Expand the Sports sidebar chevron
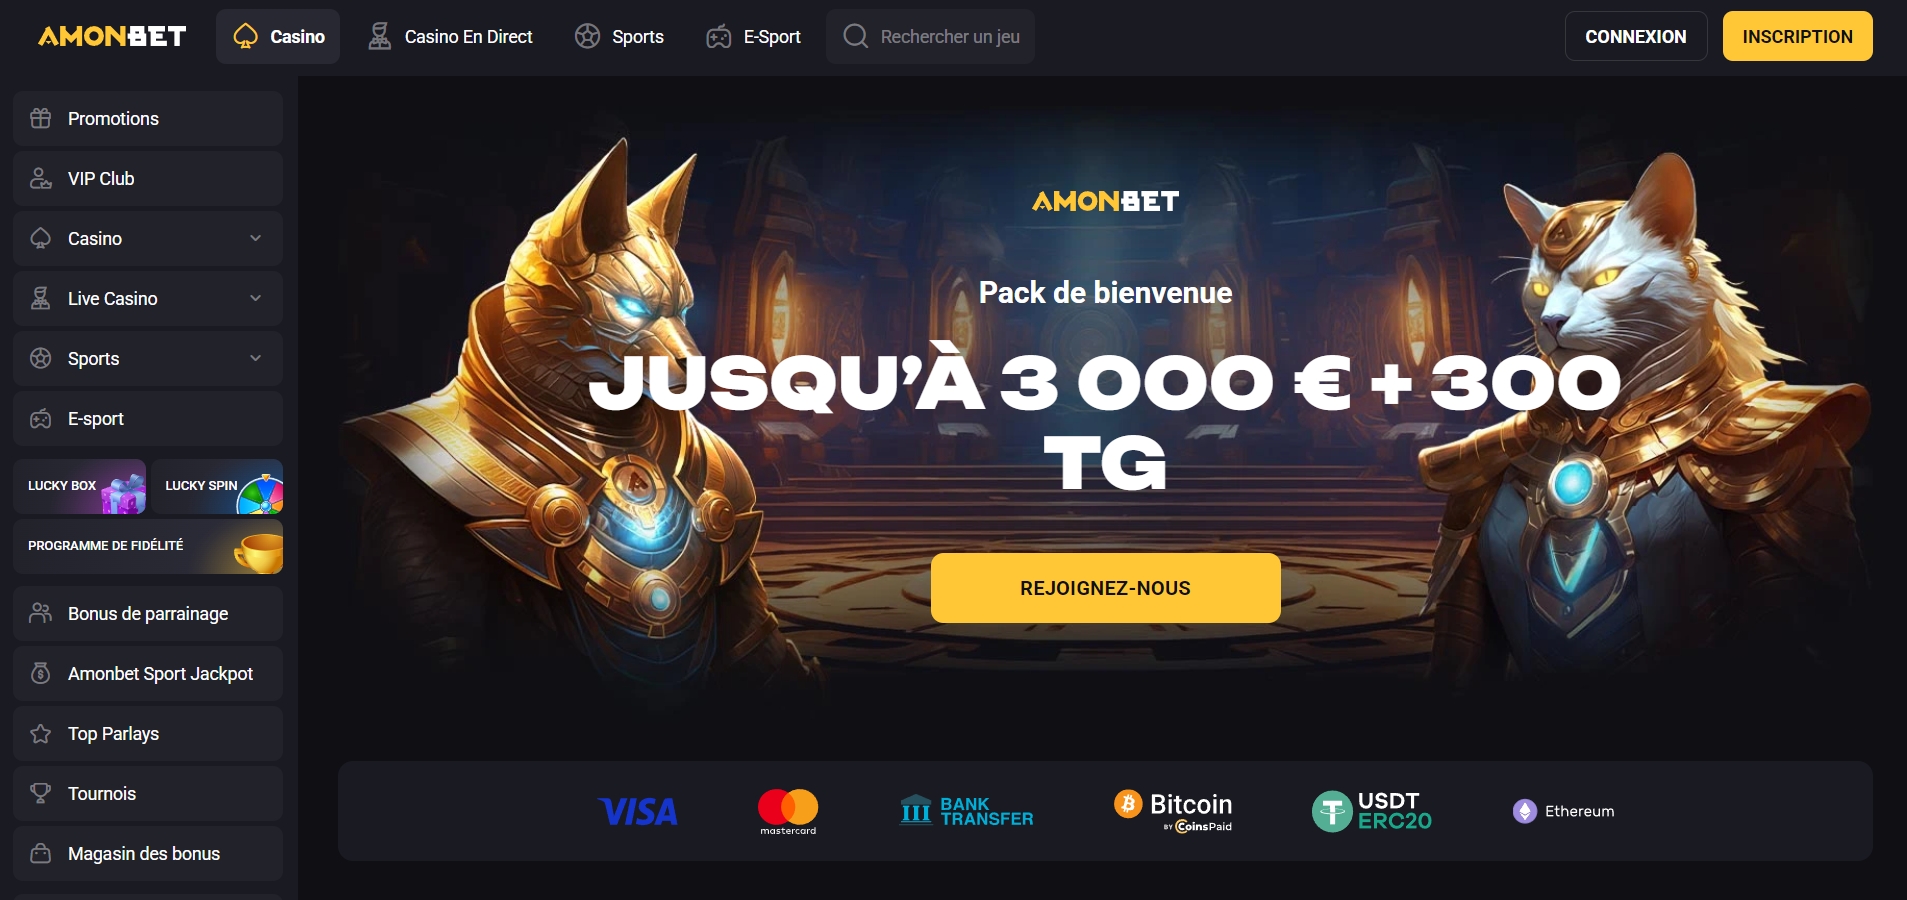 click(x=255, y=358)
